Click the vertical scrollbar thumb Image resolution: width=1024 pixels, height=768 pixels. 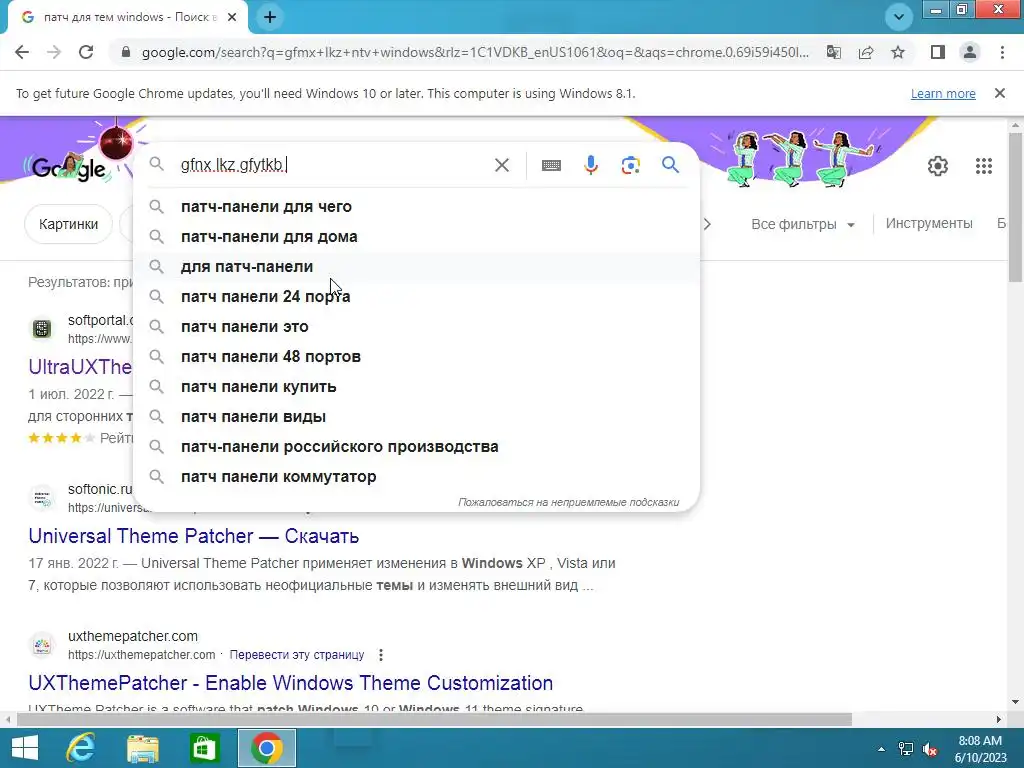(1015, 206)
